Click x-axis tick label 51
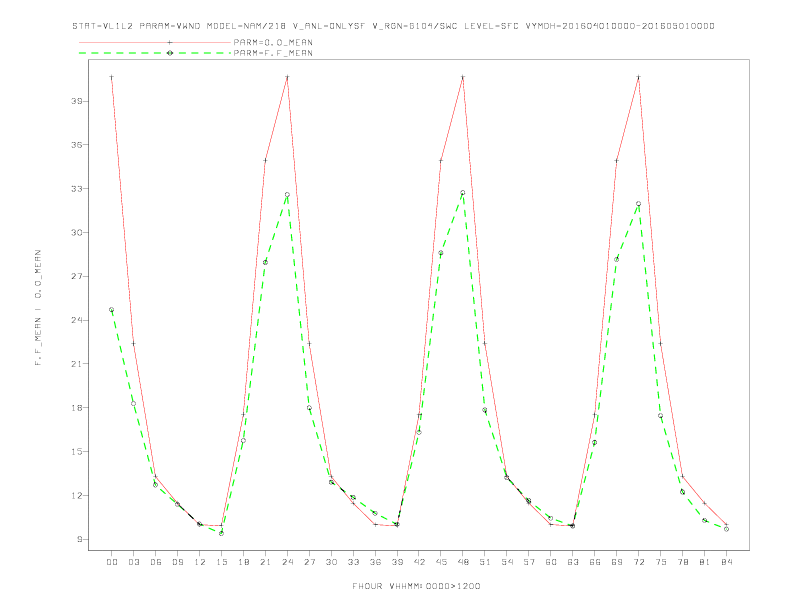 [x=485, y=562]
